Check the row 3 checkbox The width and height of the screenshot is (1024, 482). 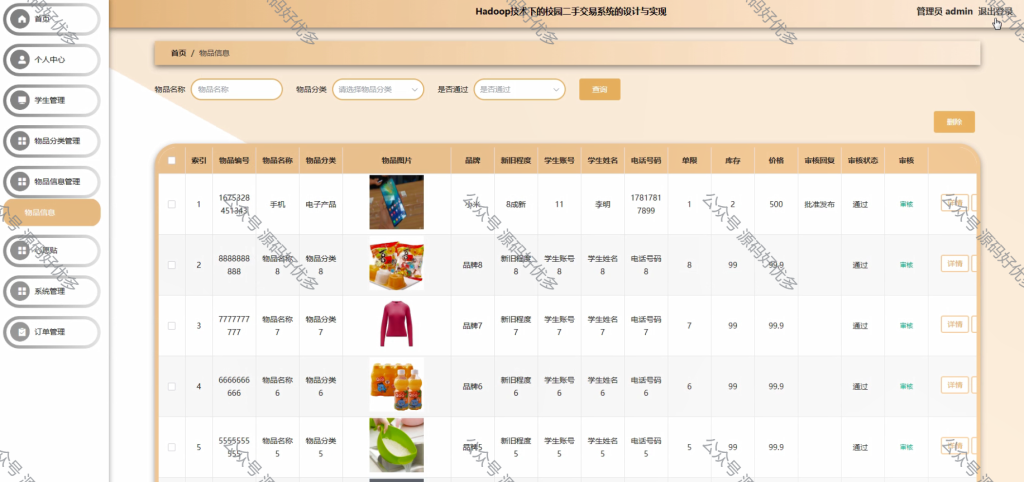[172, 325]
